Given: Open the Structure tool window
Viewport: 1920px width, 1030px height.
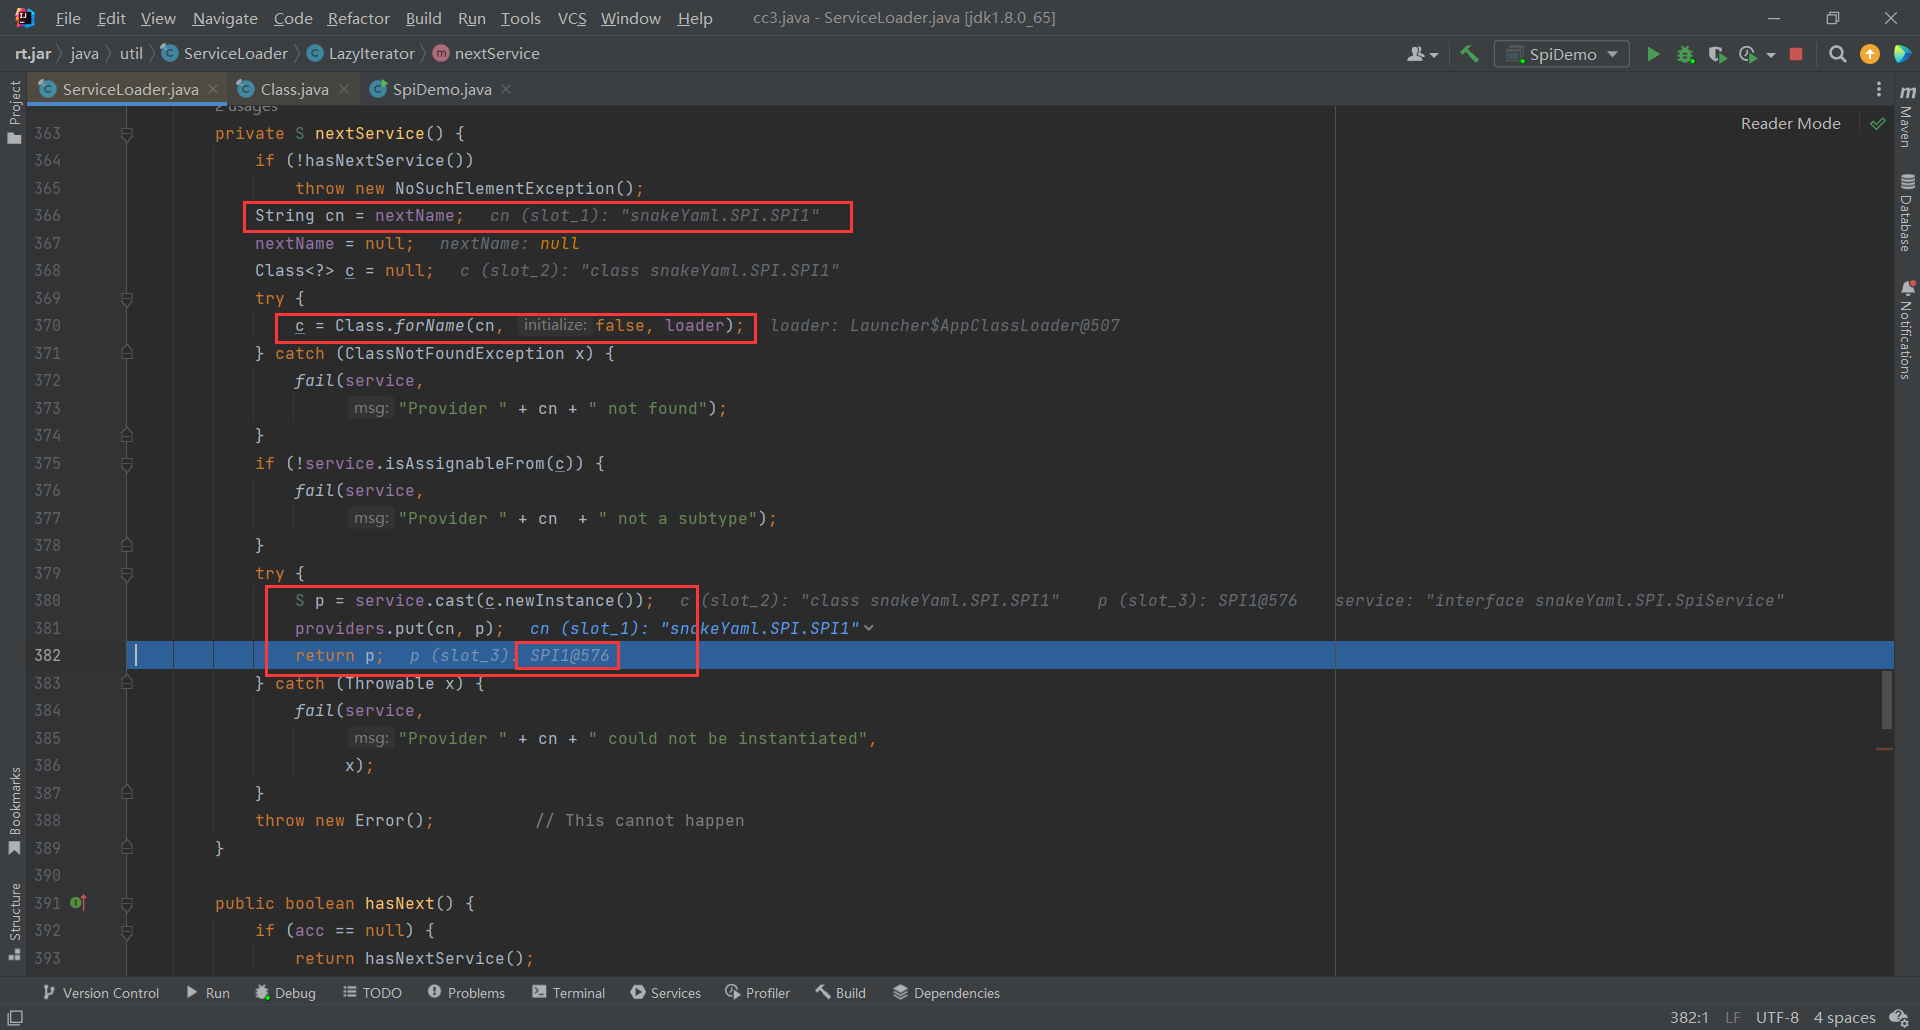Looking at the screenshot, I should tap(14, 921).
